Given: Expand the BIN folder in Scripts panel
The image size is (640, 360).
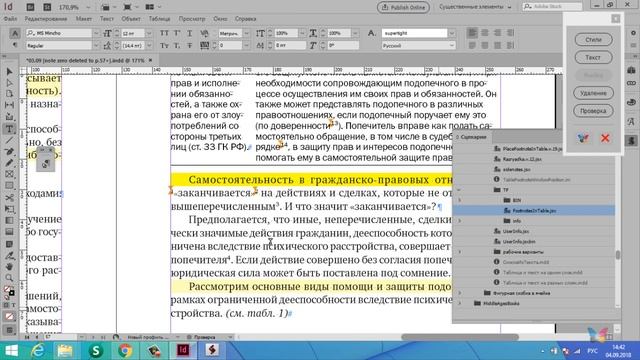Looking at the screenshot, I should click(x=460, y=200).
